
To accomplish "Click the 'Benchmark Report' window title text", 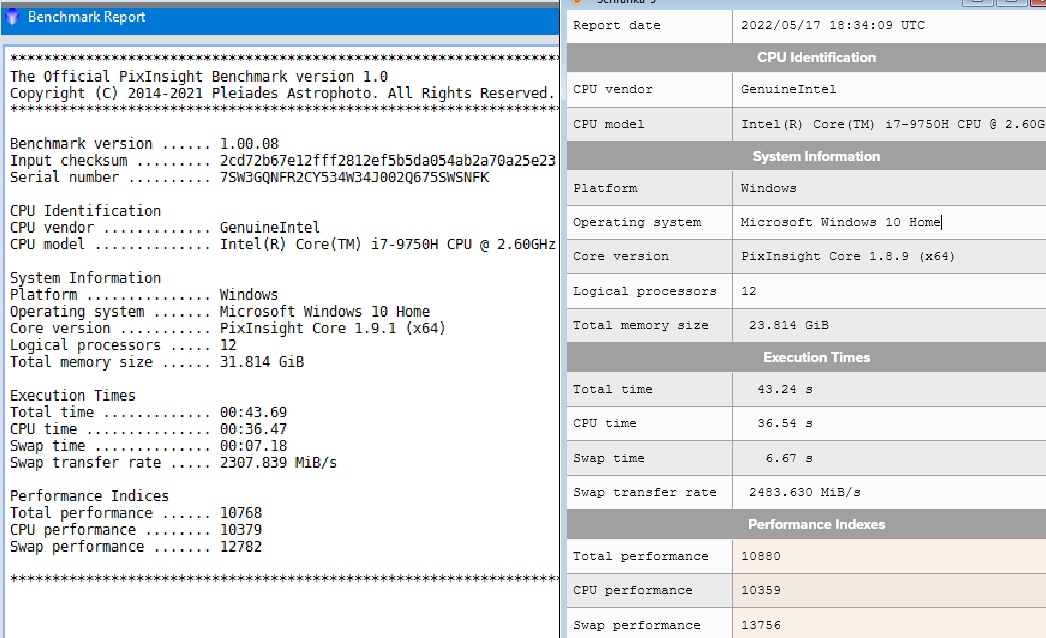I will tap(87, 17).
